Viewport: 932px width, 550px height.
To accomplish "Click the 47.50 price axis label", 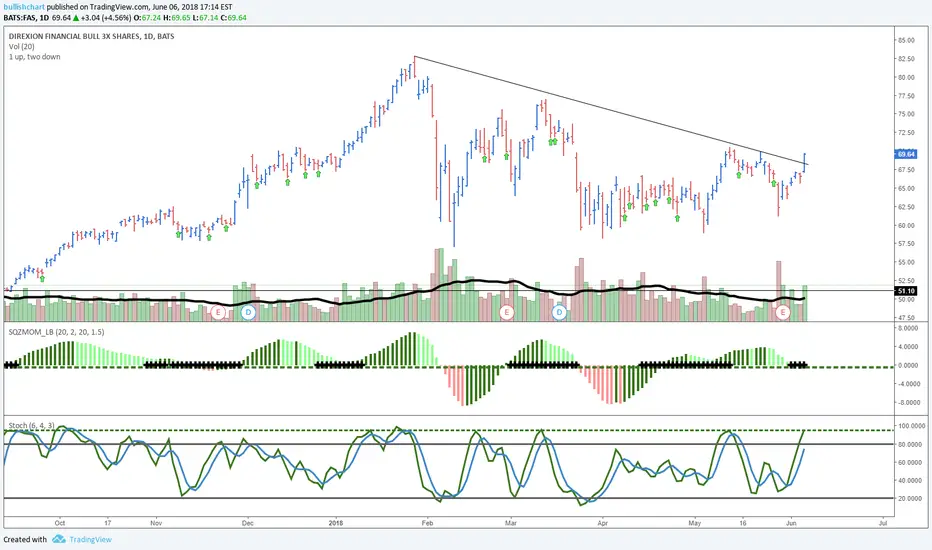I will [906, 318].
